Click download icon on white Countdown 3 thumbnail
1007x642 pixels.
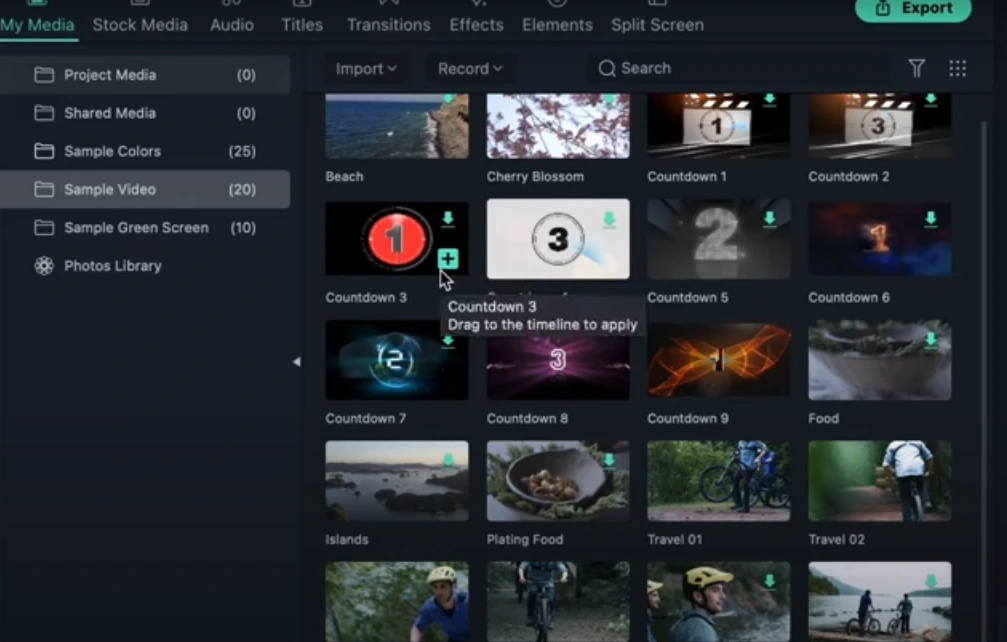click(x=609, y=220)
